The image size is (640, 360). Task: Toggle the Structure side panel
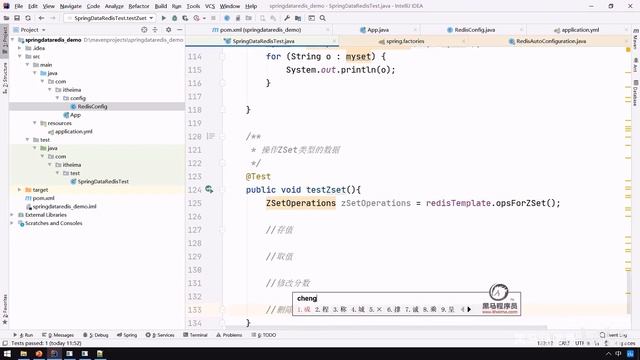(x=4, y=78)
